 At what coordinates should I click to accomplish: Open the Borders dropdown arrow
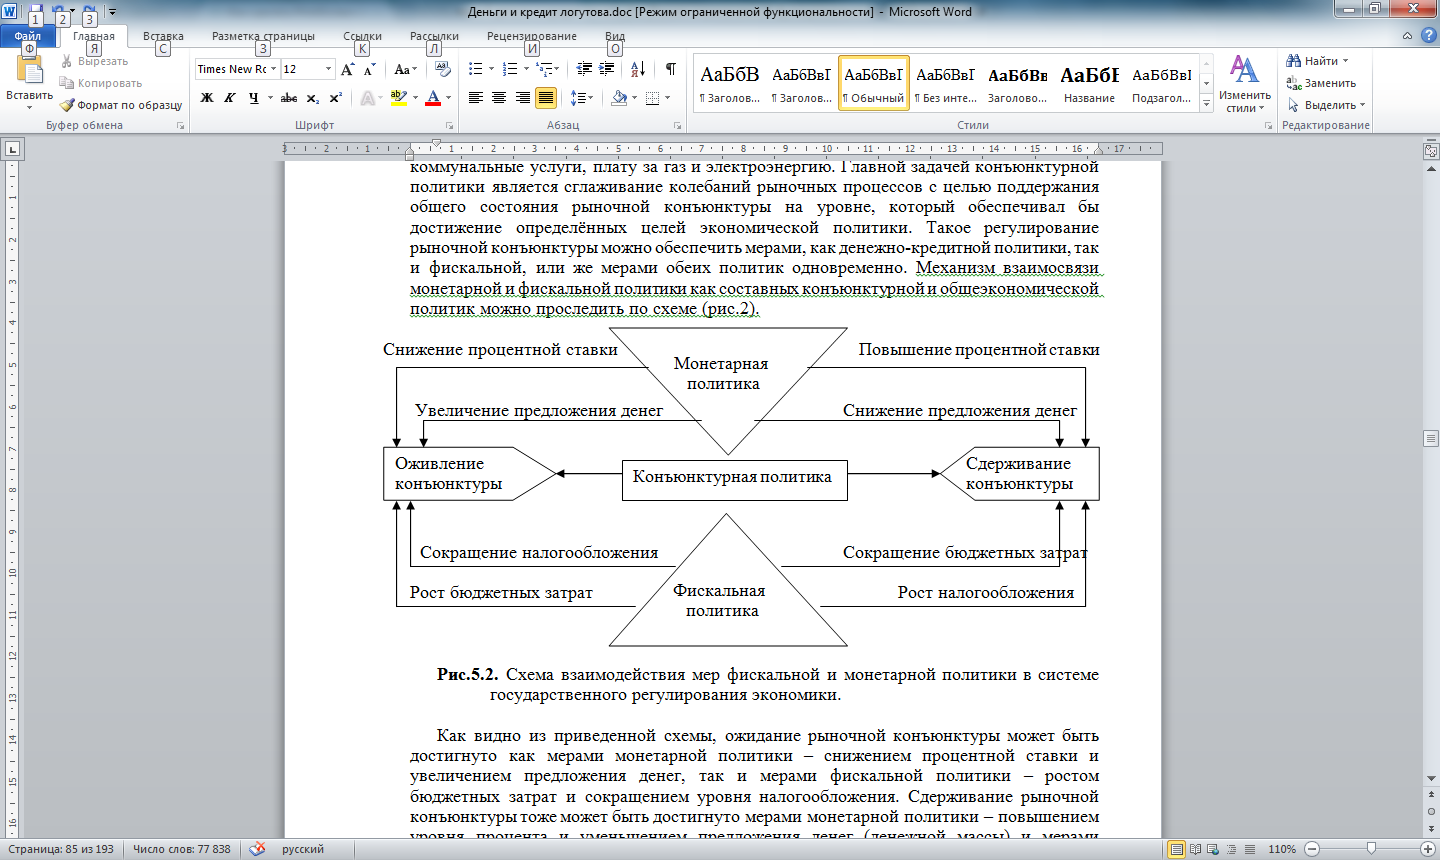668,98
